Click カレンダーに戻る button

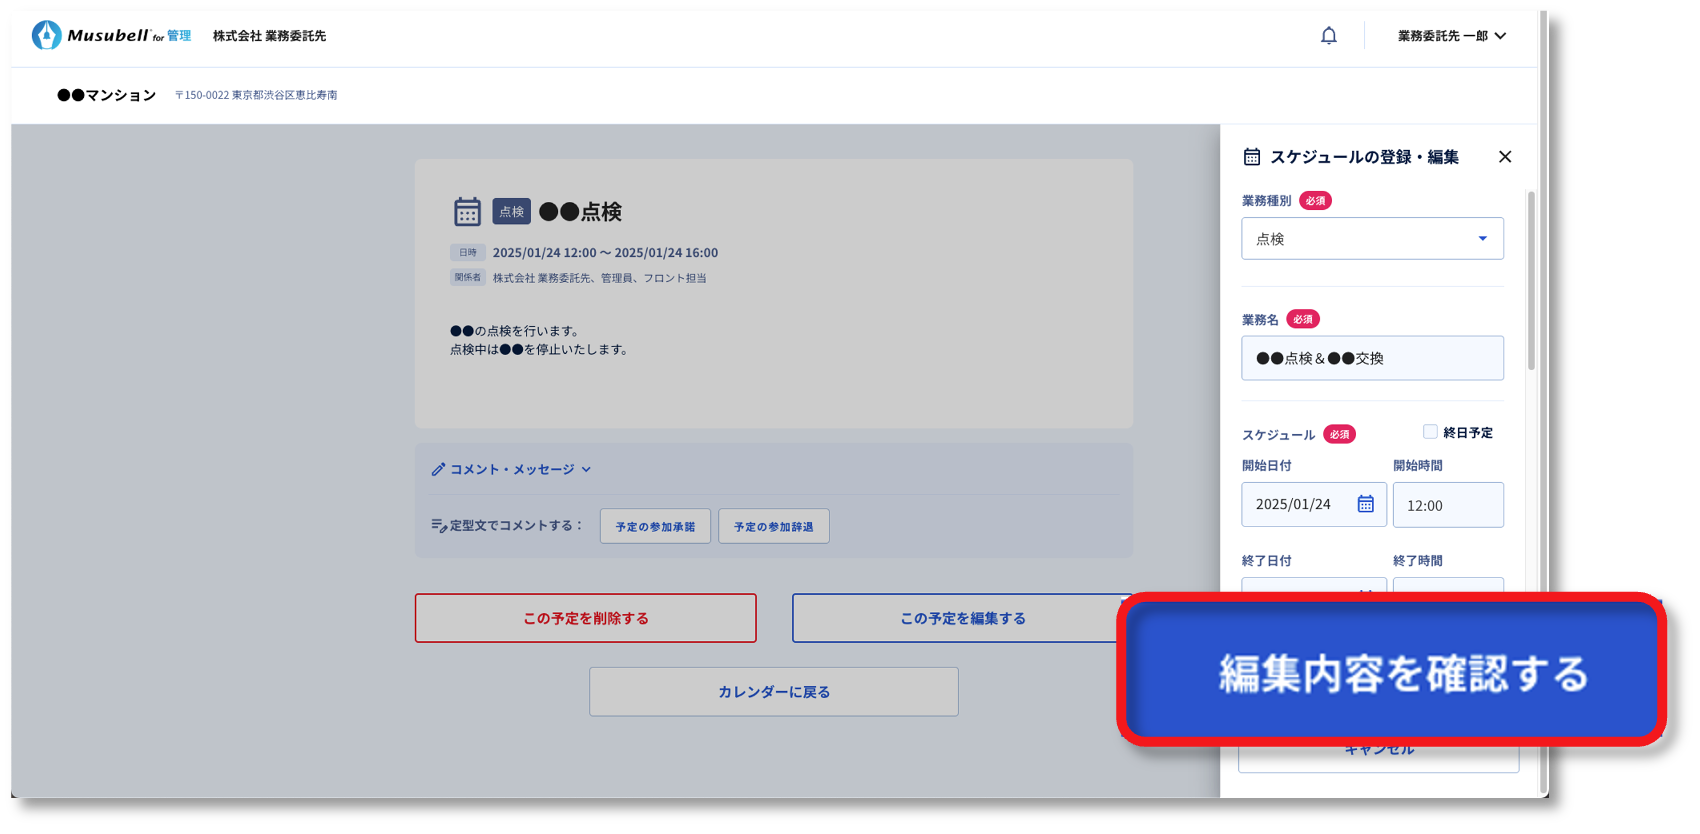click(x=773, y=692)
